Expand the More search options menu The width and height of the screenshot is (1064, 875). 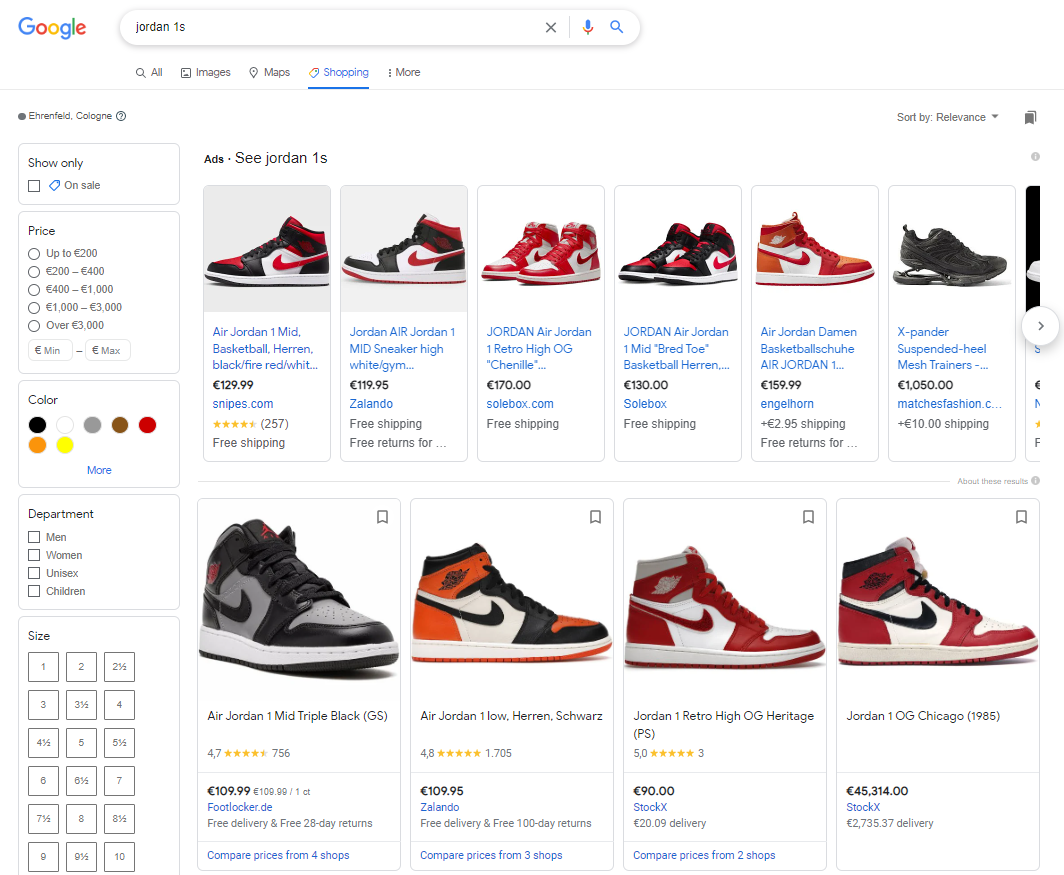(x=404, y=73)
